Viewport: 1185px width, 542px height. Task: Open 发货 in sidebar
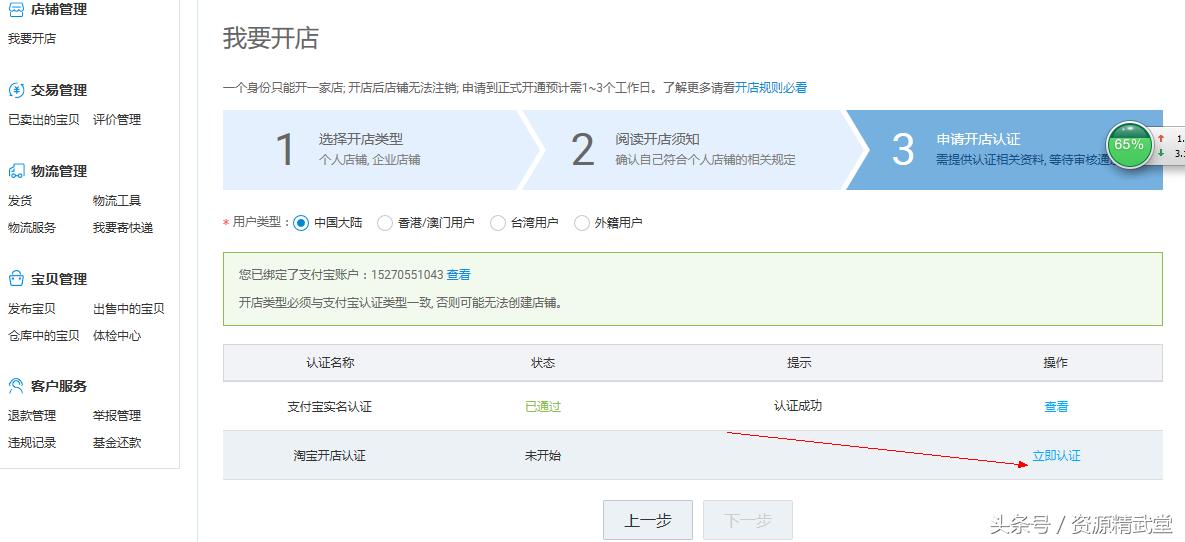click(20, 200)
